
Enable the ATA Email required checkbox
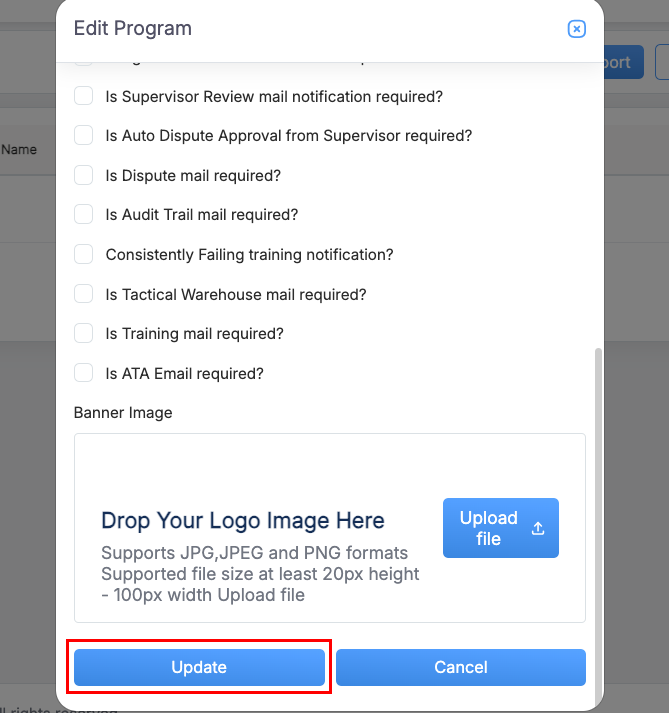[84, 373]
